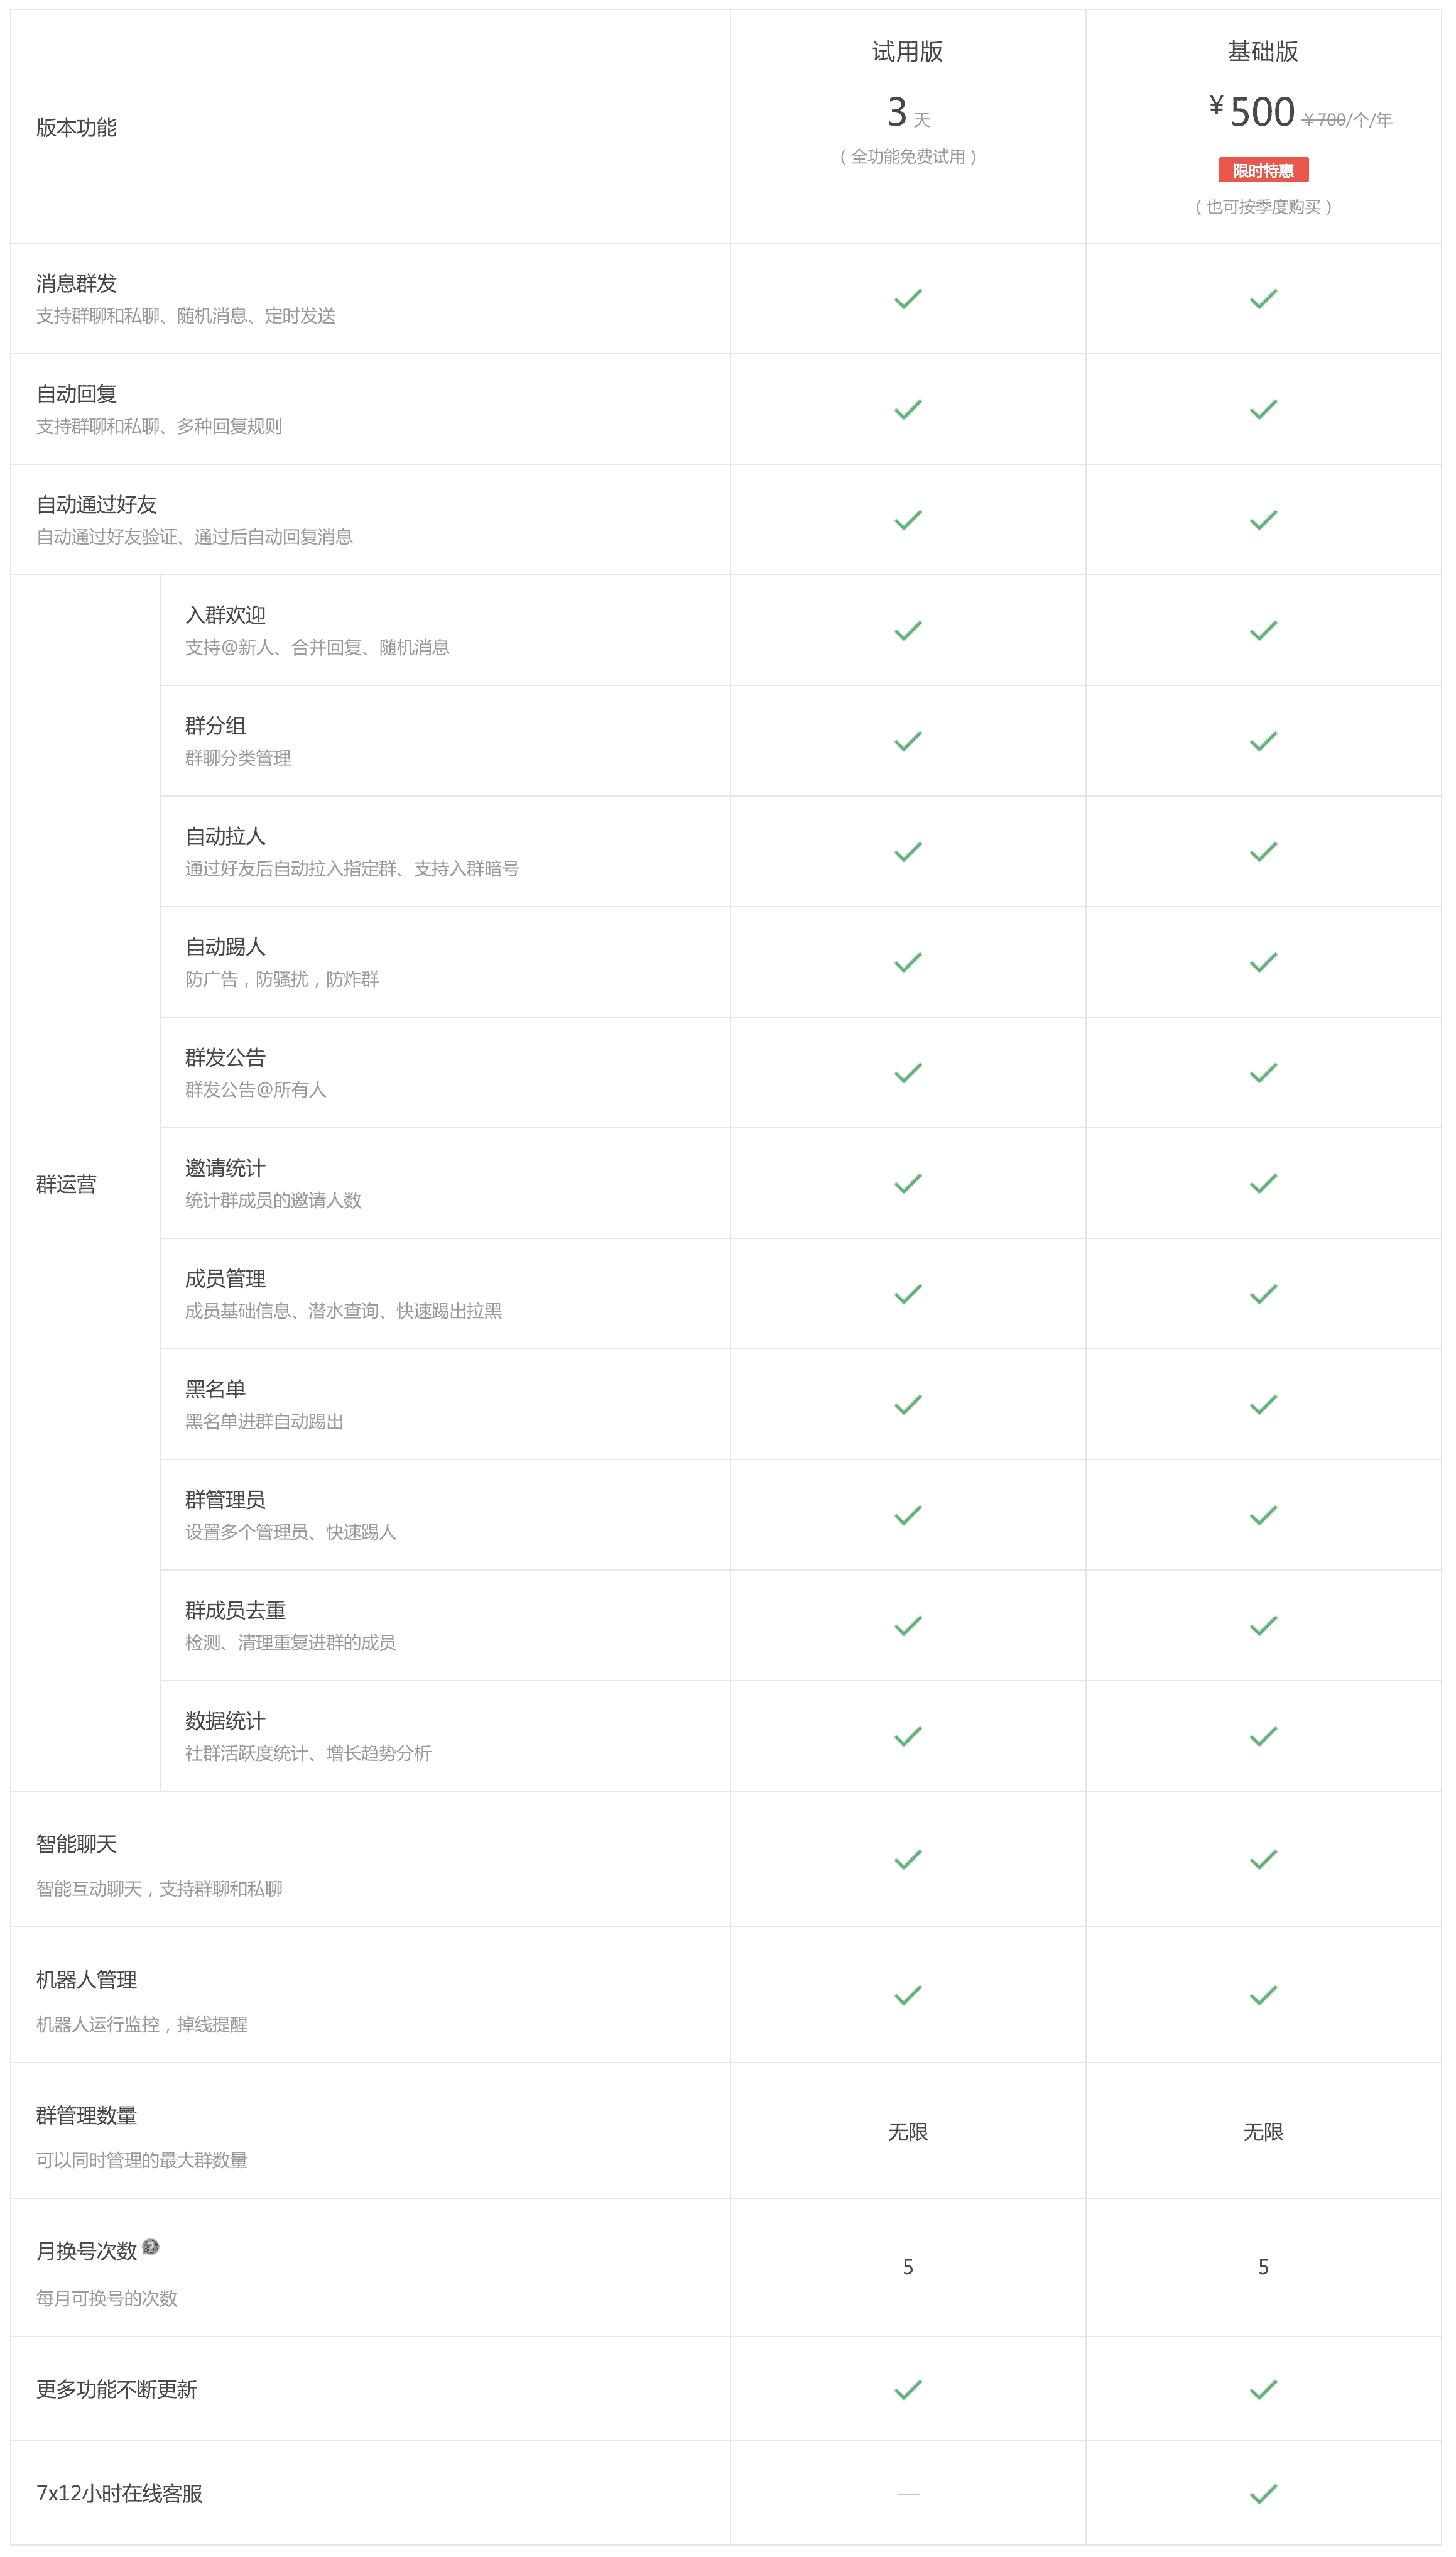Click the 群运营 category cell

click(x=67, y=1185)
